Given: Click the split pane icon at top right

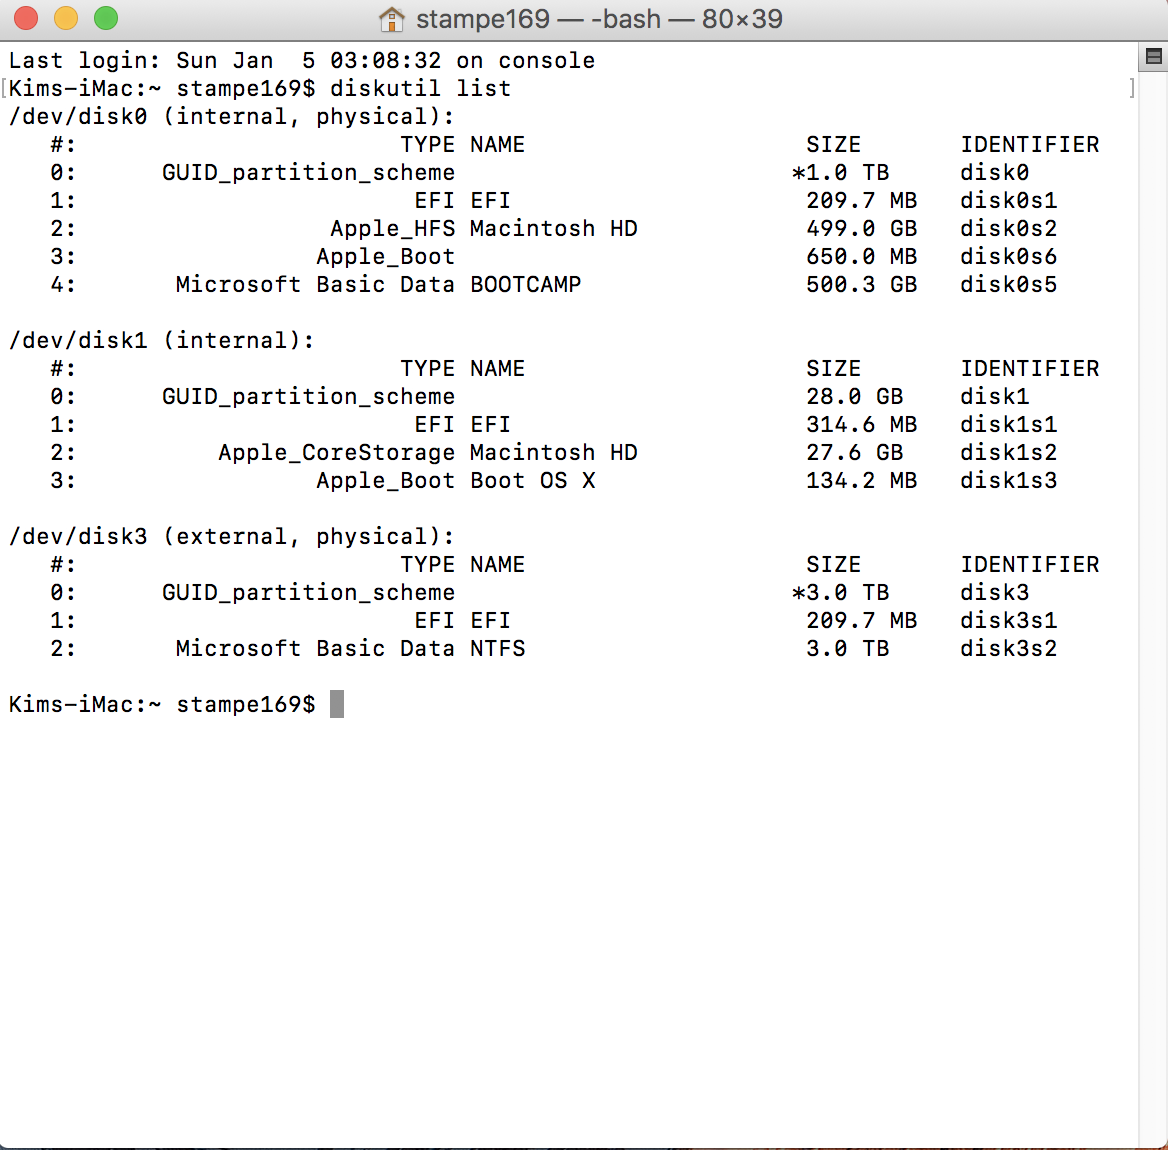Looking at the screenshot, I should pos(1153,57).
